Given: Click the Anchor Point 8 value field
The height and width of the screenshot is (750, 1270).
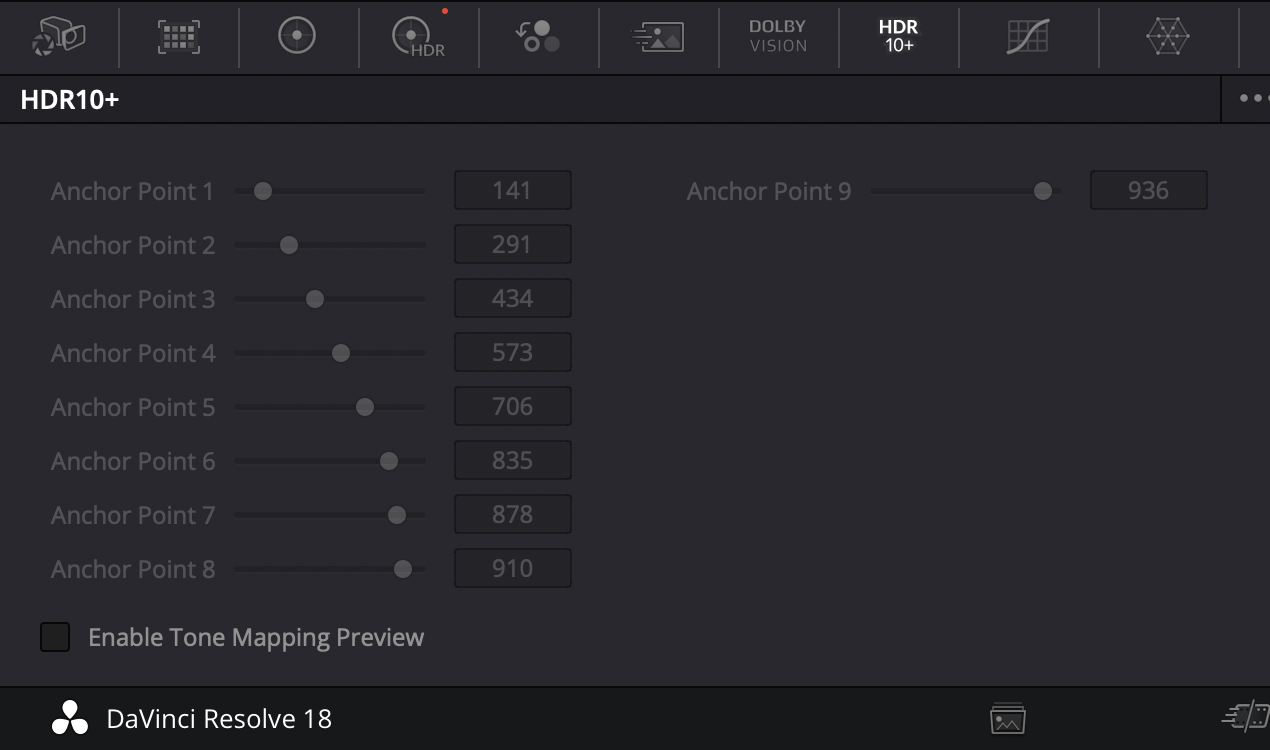Looking at the screenshot, I should coord(513,569).
